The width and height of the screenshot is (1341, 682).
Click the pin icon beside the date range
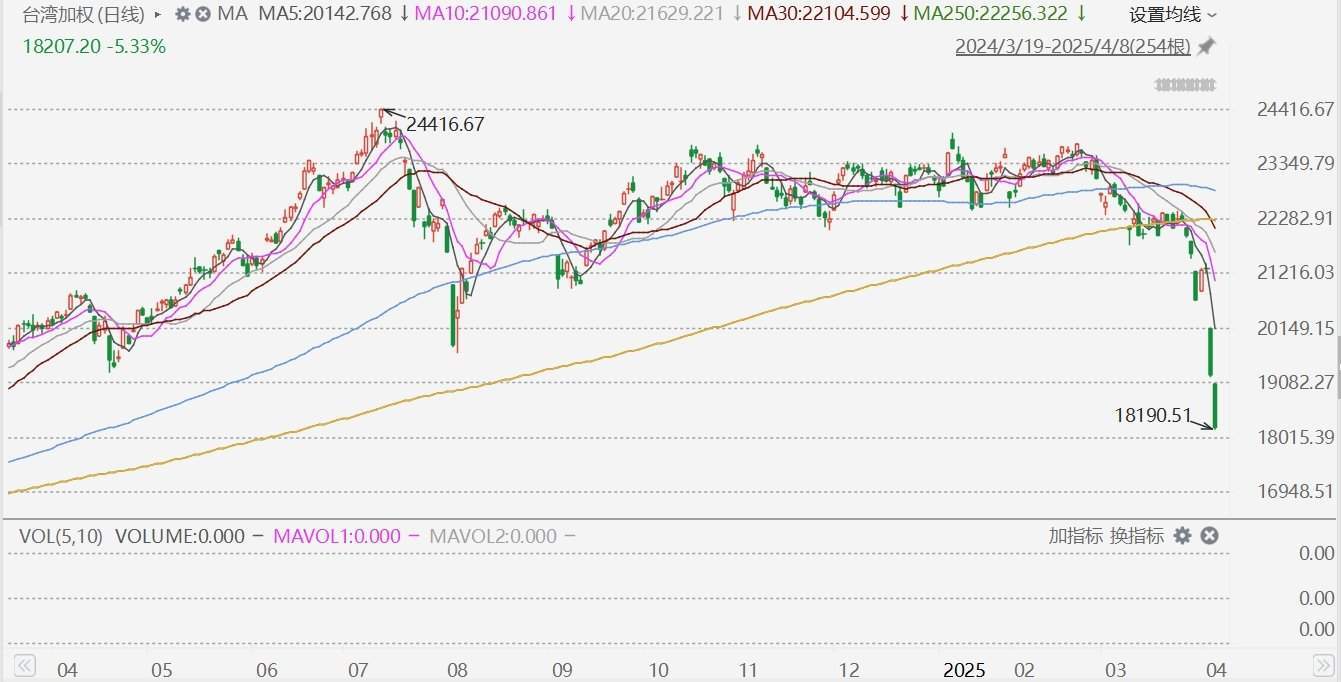(x=1206, y=46)
